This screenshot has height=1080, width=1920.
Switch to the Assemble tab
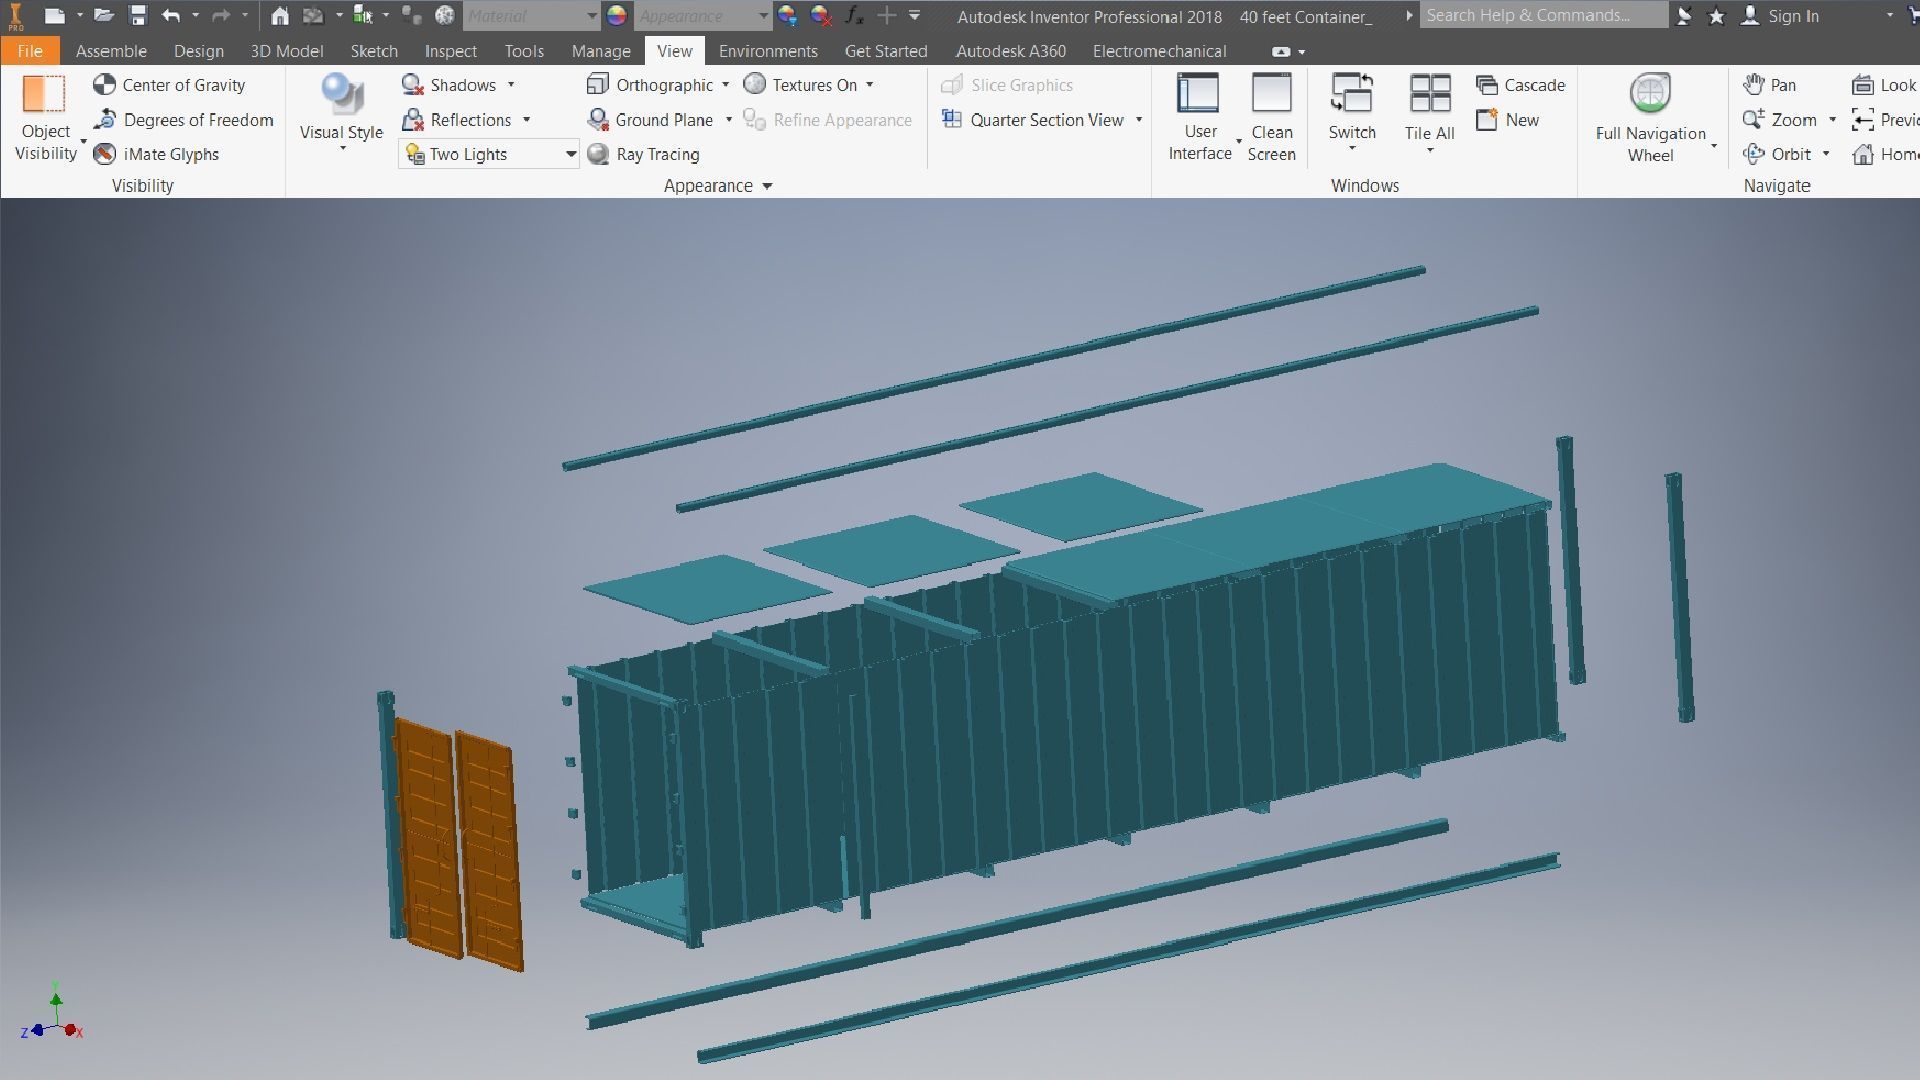click(111, 51)
